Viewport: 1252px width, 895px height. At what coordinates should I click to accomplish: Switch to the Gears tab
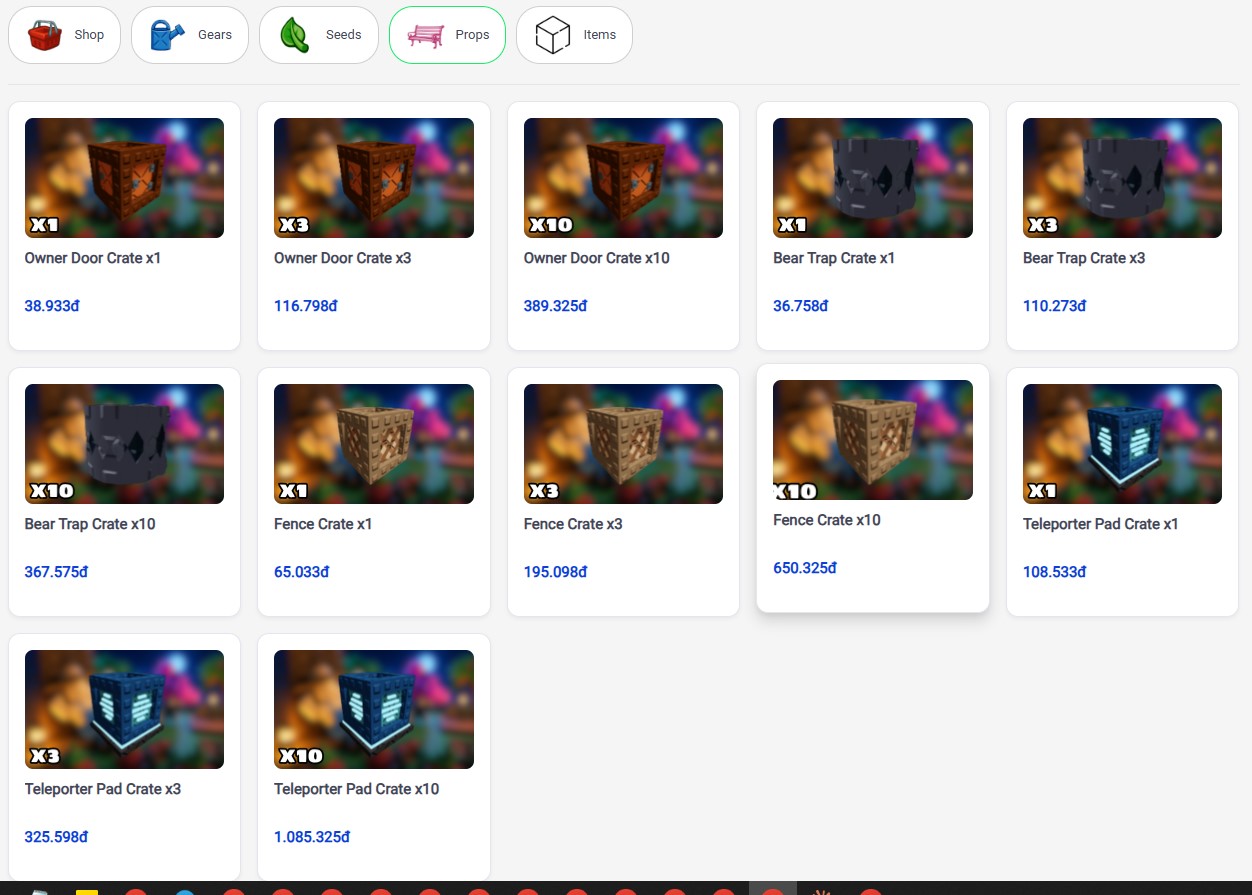pos(190,35)
